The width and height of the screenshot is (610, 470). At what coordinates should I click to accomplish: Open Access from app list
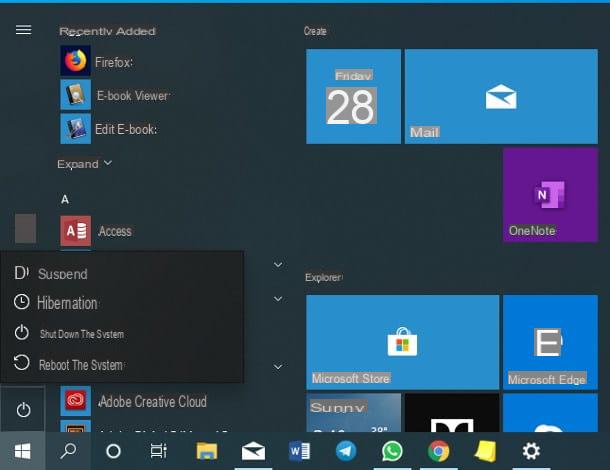click(x=96, y=231)
